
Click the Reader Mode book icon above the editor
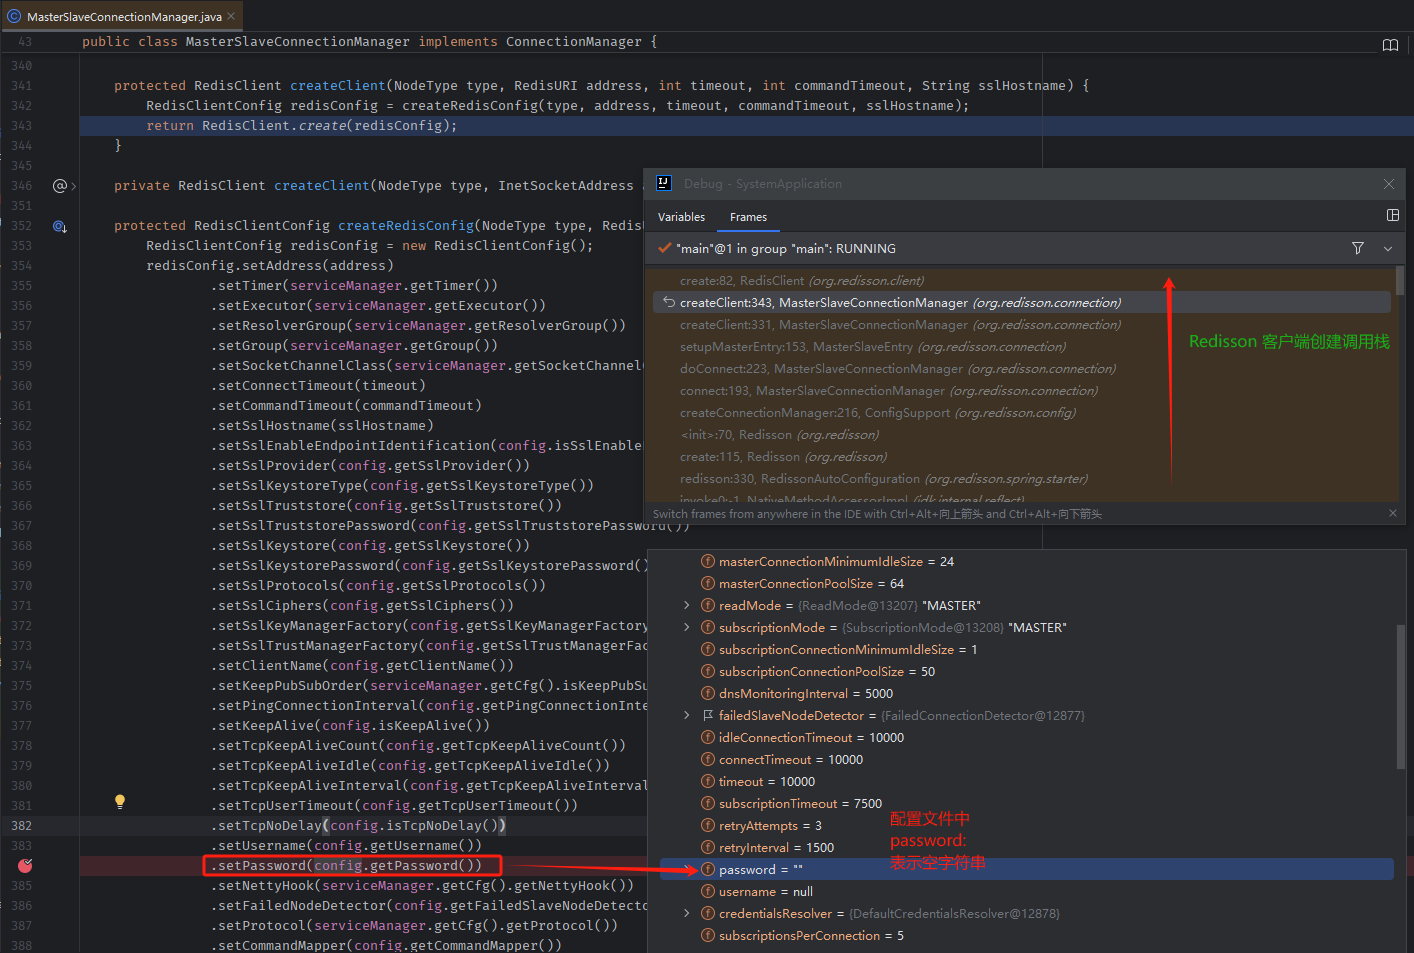tap(1390, 44)
